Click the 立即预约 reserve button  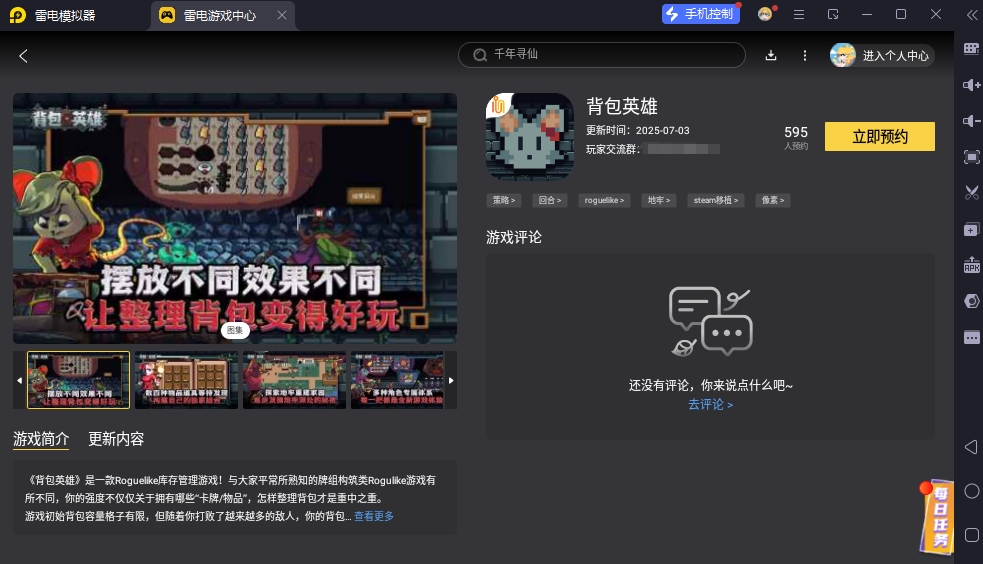tap(880, 137)
